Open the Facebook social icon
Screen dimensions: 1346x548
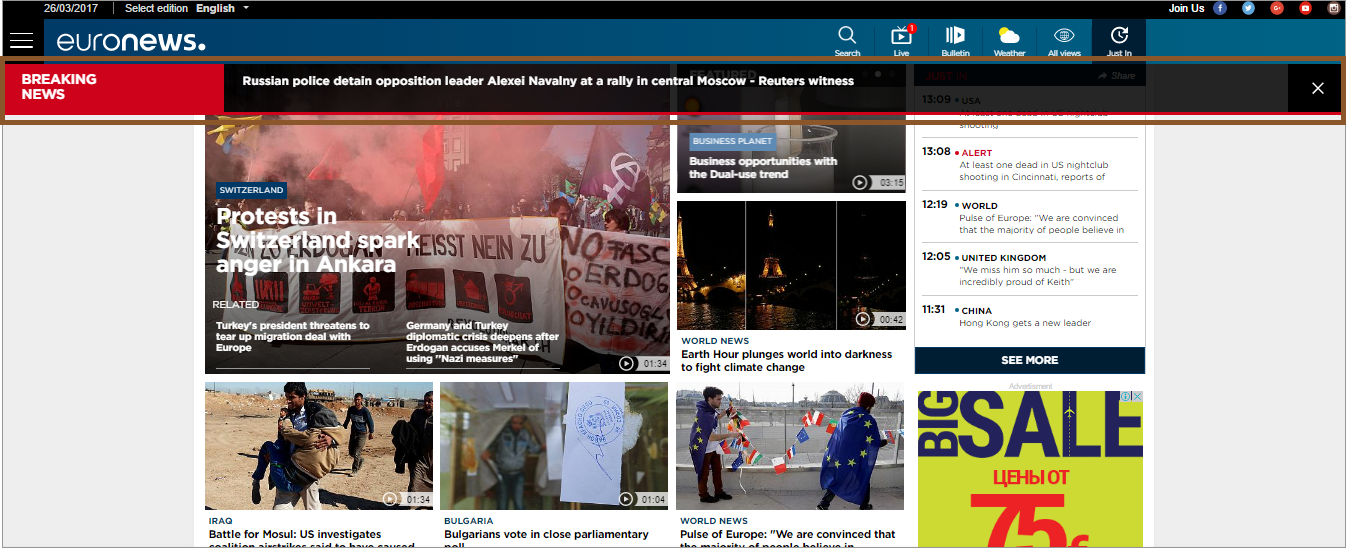coord(1220,8)
